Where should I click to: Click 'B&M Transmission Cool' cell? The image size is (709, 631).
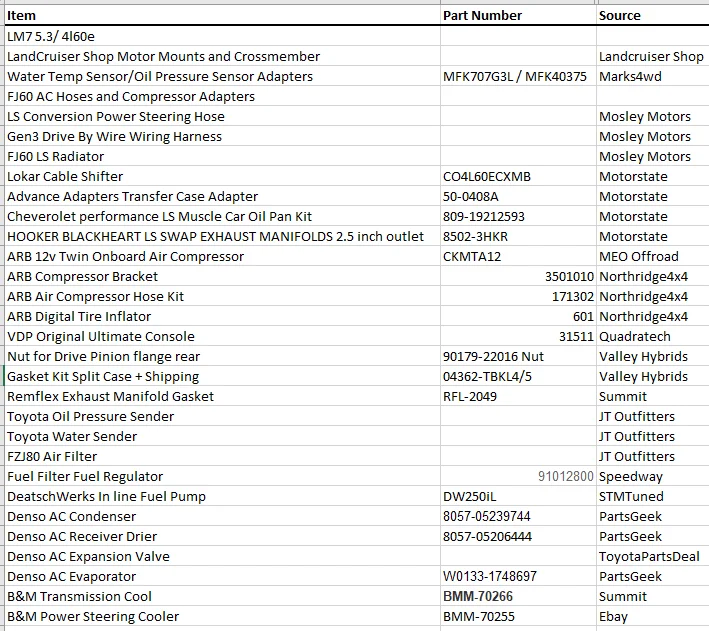pyautogui.click(x=222, y=596)
